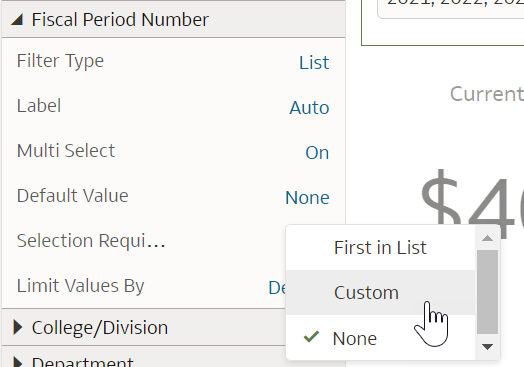Expand the College/Division section
524x367 pixels.
(17, 328)
